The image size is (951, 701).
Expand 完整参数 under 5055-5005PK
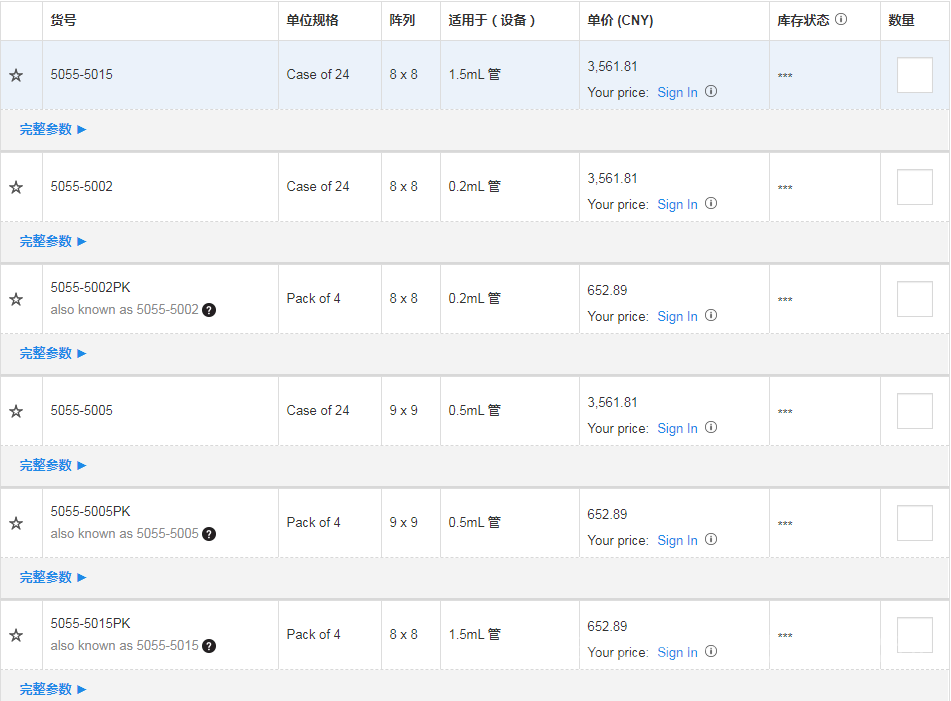[53, 577]
